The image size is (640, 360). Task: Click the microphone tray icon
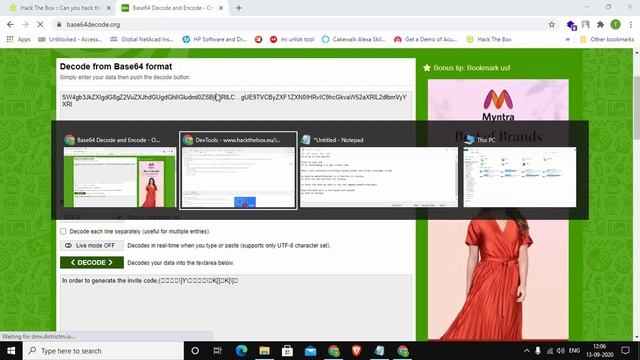pyautogui.click(x=538, y=351)
